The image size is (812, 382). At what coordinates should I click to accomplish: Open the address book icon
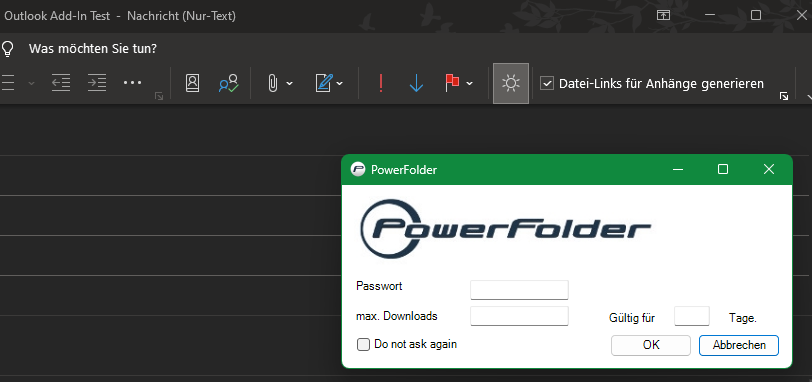(x=192, y=83)
